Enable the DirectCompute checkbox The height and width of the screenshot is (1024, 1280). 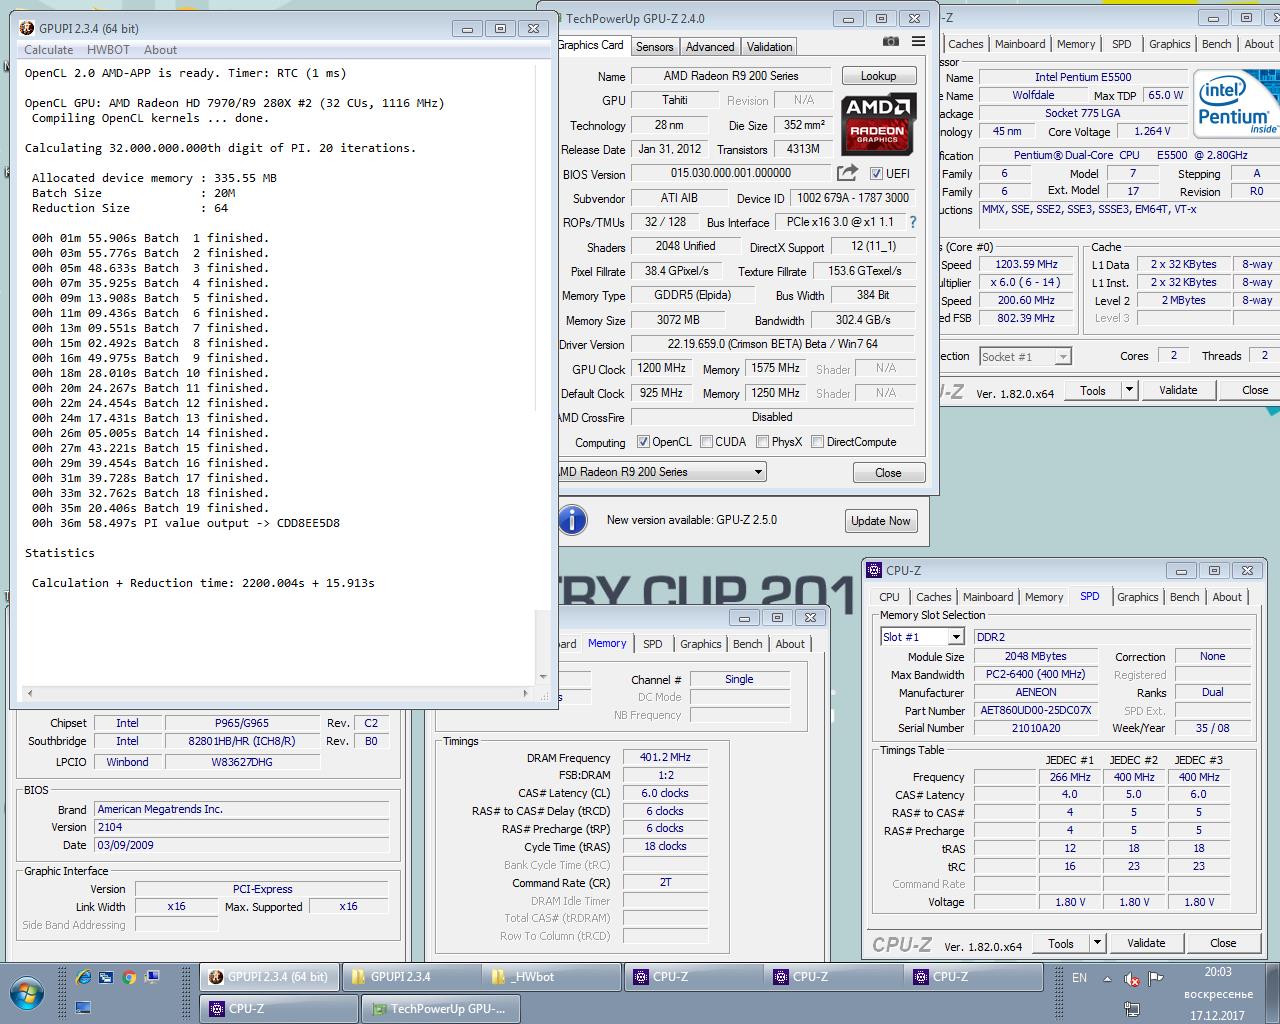(818, 442)
